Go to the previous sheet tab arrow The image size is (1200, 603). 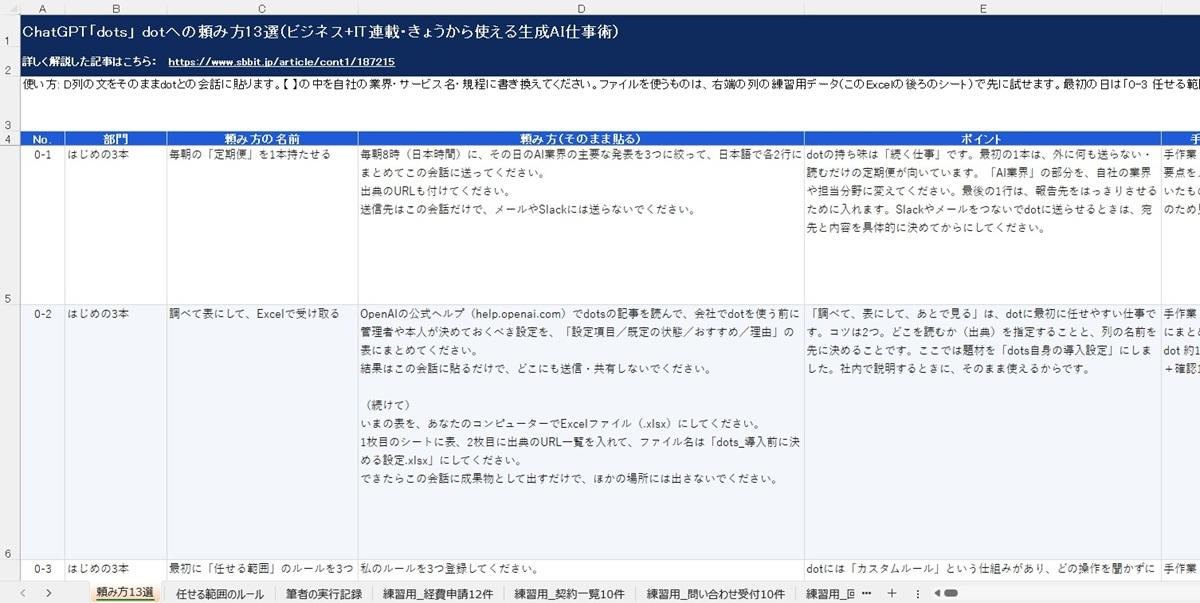point(22,593)
